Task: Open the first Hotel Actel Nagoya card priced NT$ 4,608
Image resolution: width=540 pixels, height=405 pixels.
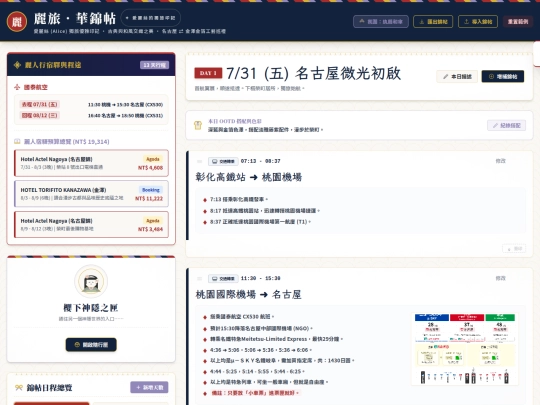Action: coord(91,163)
